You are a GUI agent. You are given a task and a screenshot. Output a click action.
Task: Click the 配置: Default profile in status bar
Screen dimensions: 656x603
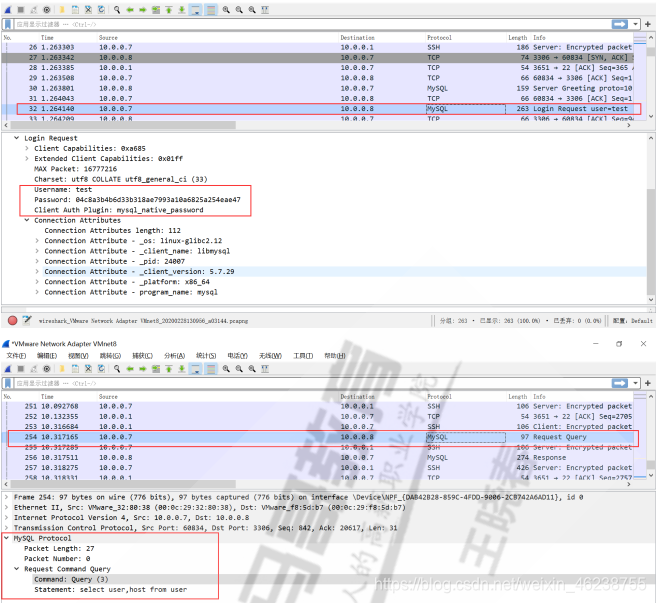click(x=633, y=321)
